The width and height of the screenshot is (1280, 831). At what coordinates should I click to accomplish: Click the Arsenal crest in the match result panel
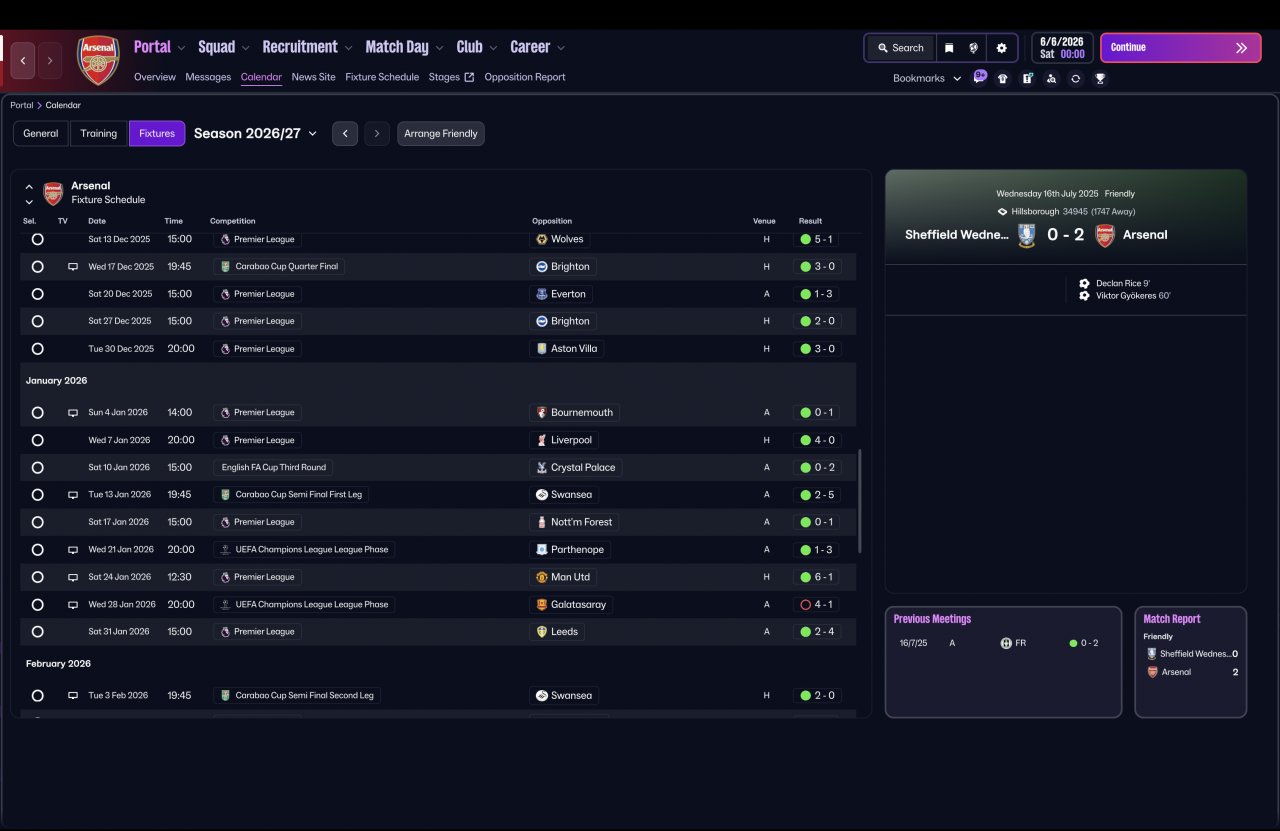click(x=1105, y=235)
